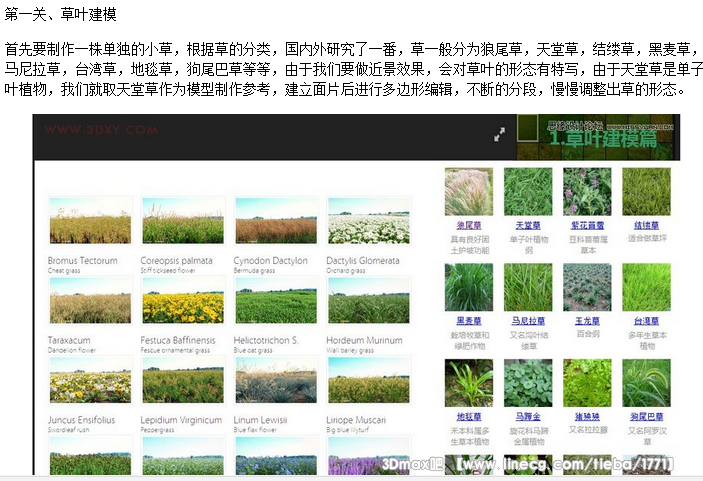Pick the Helictotrichon S. green field thumbnail

276,300
